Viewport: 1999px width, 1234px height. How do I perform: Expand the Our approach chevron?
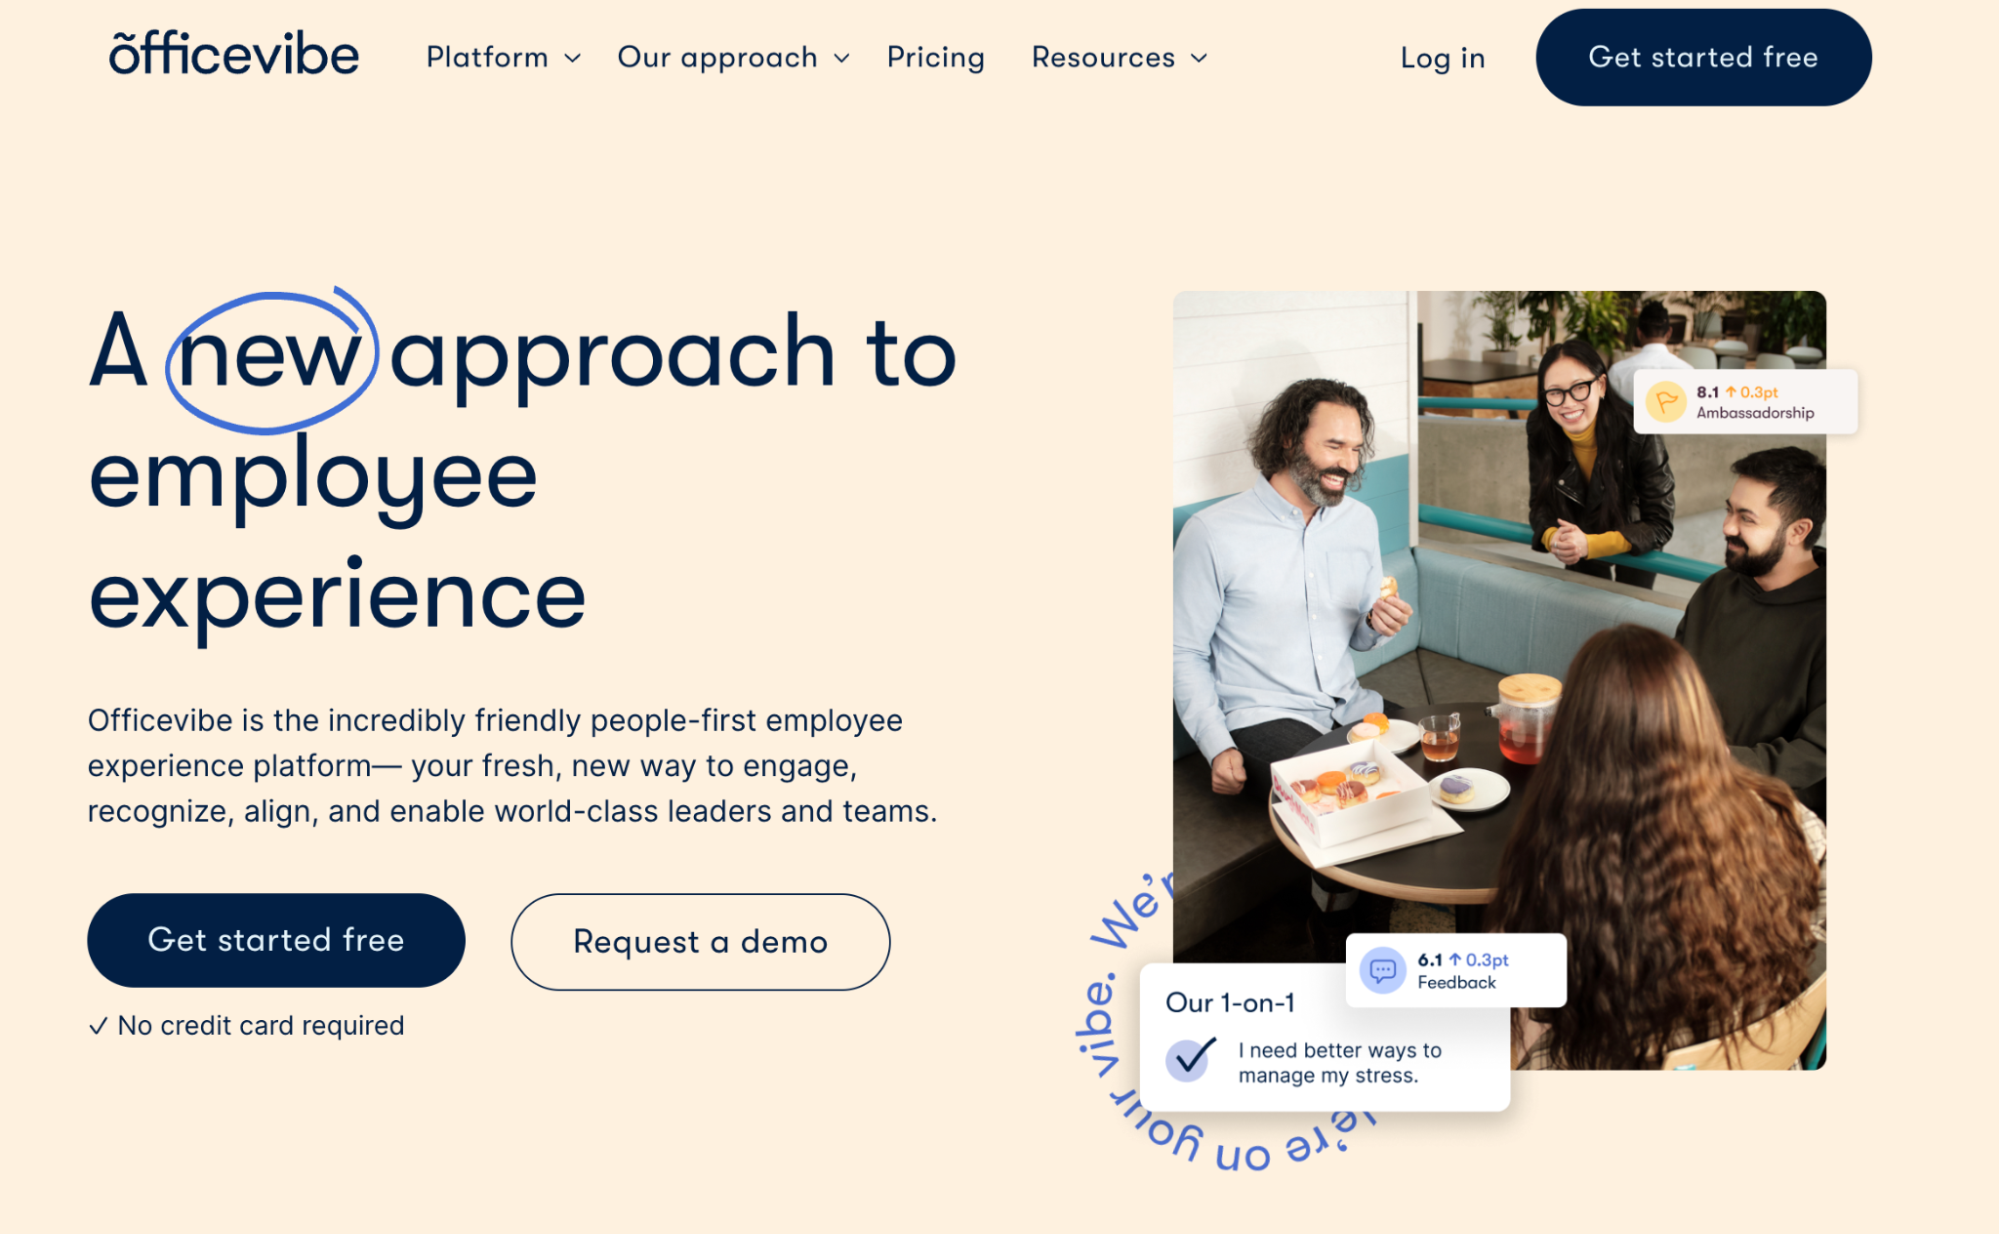click(842, 59)
